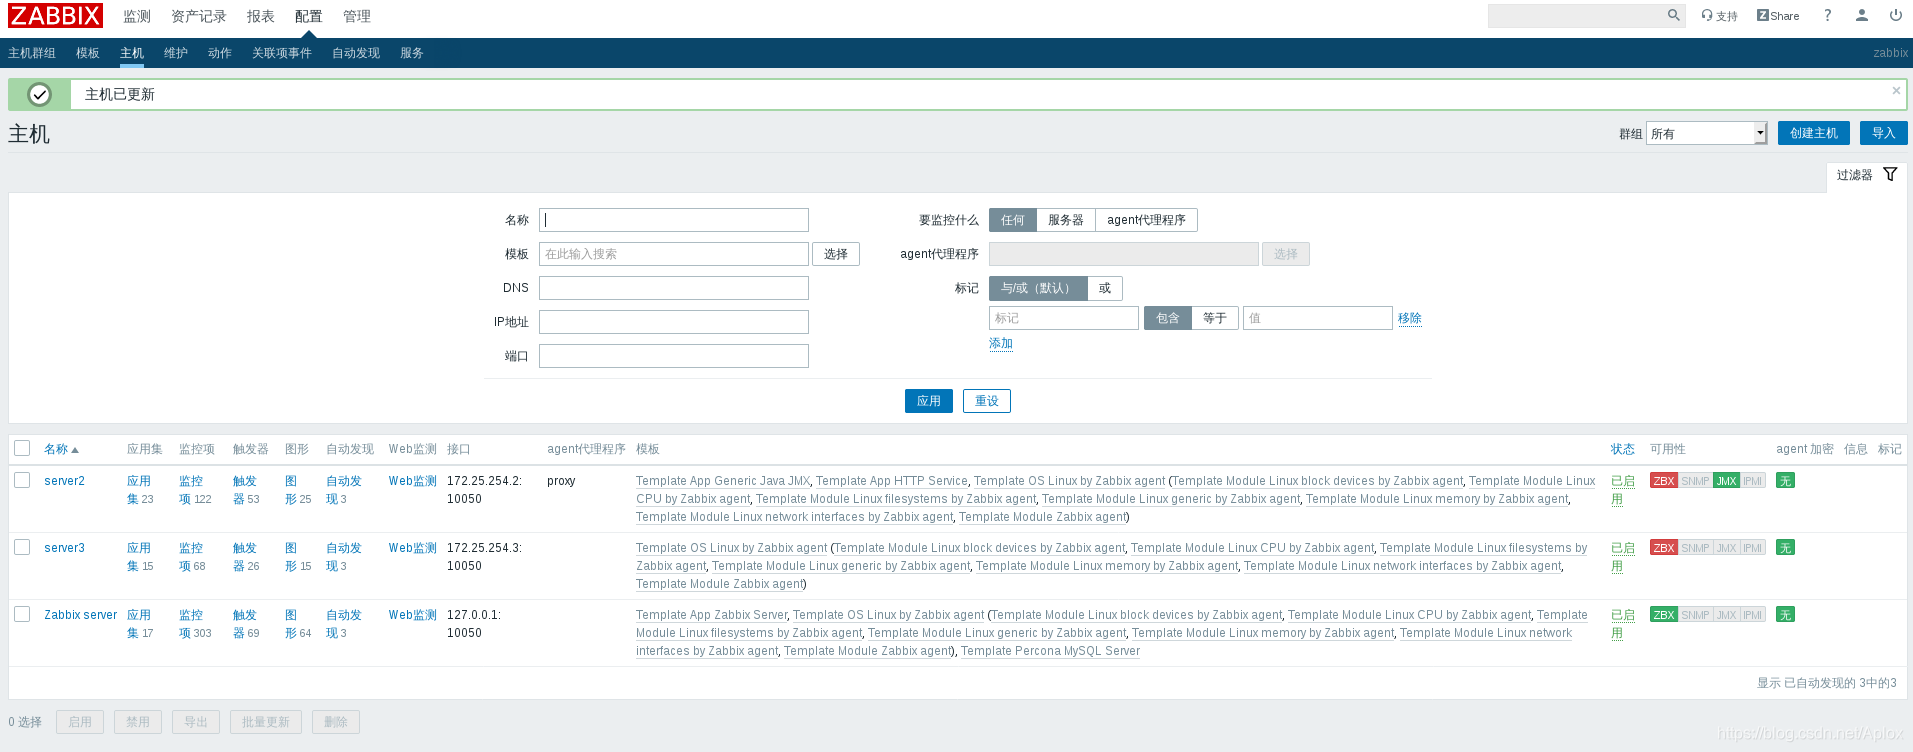Switch to 关联项事件 submenu
Viewport: 1913px width, 752px height.
coord(282,53)
